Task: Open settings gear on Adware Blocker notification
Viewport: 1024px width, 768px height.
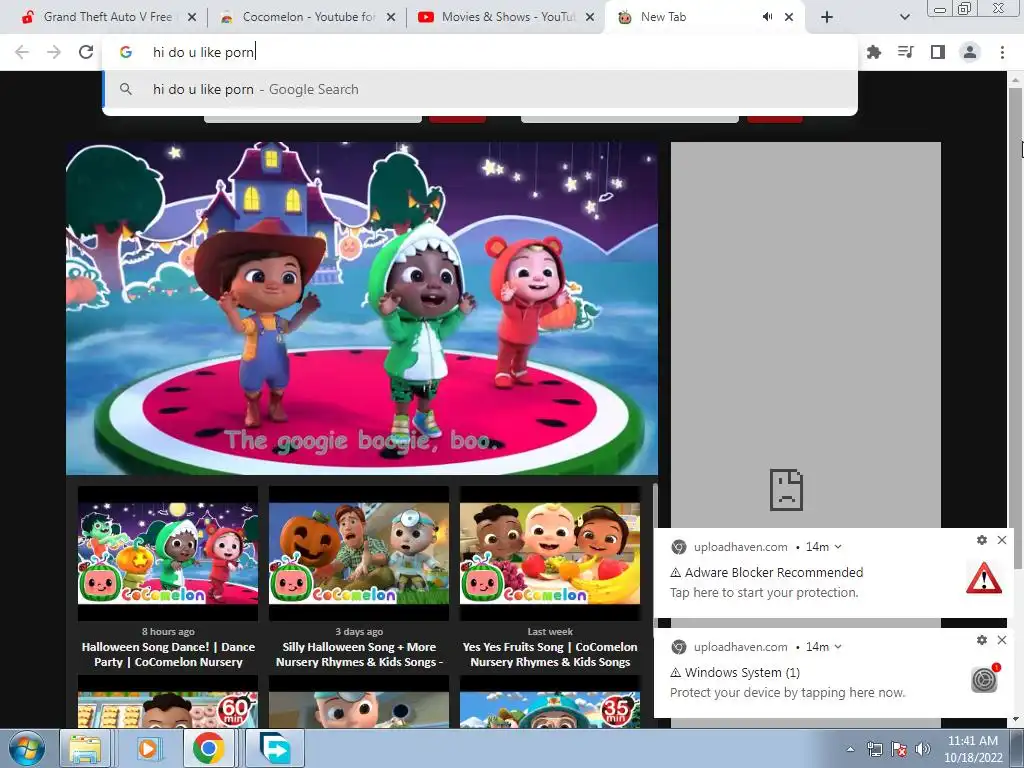Action: tap(982, 540)
